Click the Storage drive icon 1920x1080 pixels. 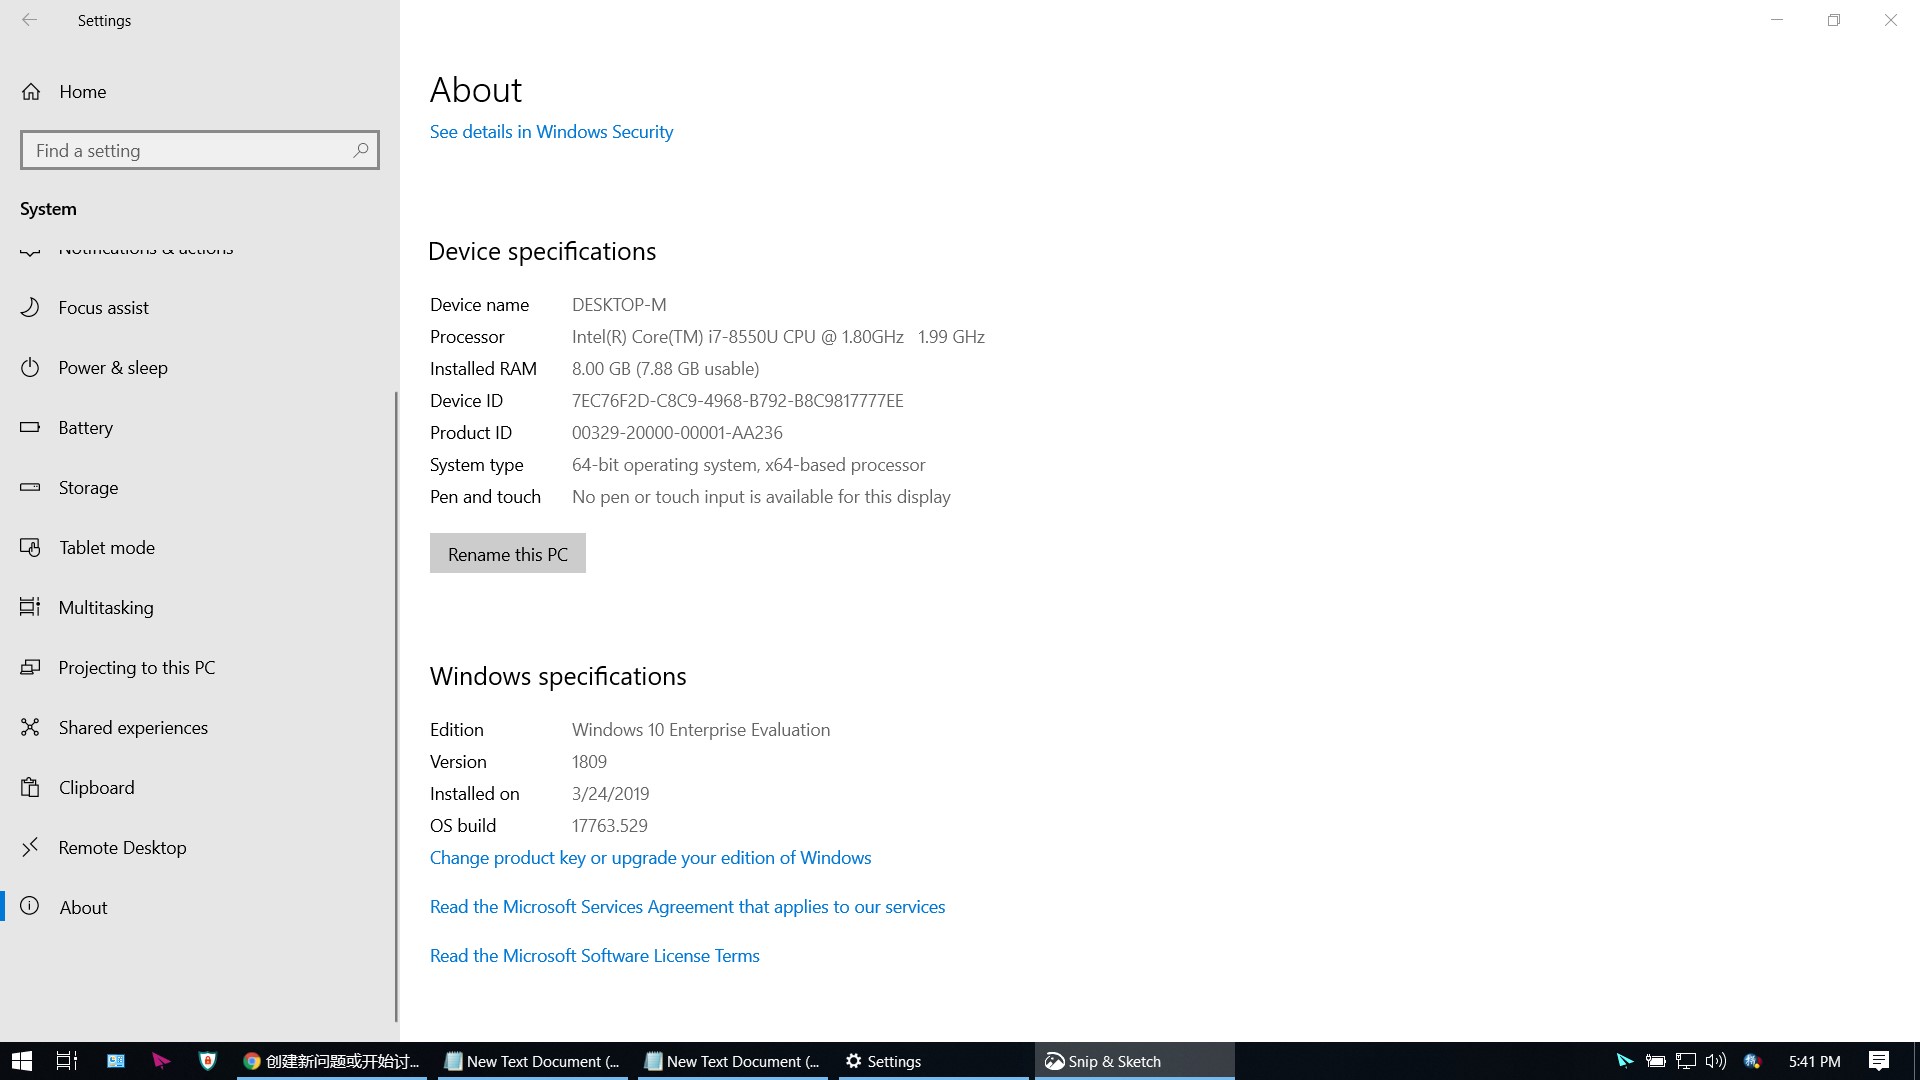click(30, 487)
